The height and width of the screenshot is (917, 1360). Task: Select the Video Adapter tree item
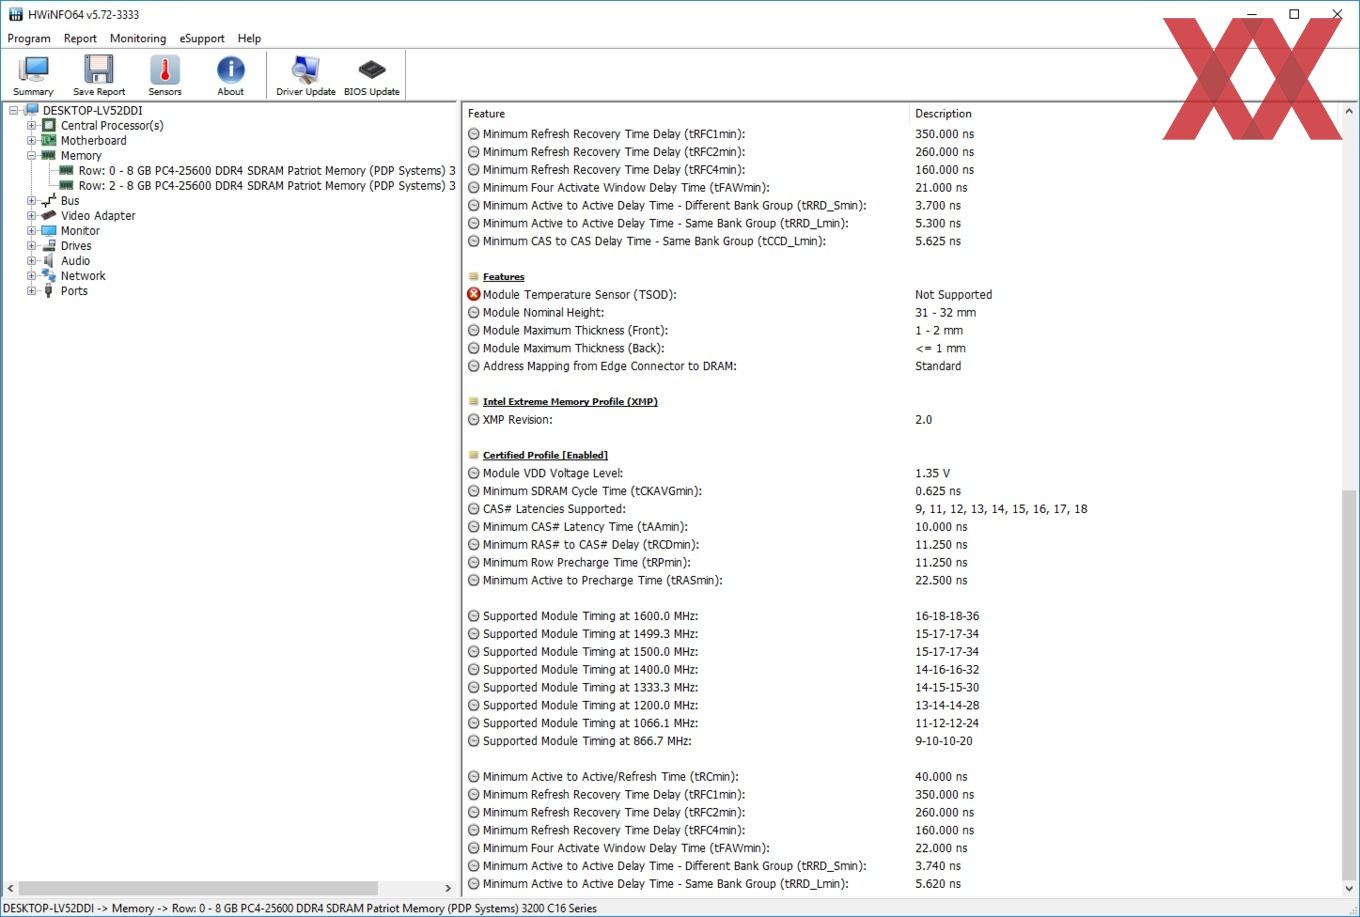(x=98, y=215)
